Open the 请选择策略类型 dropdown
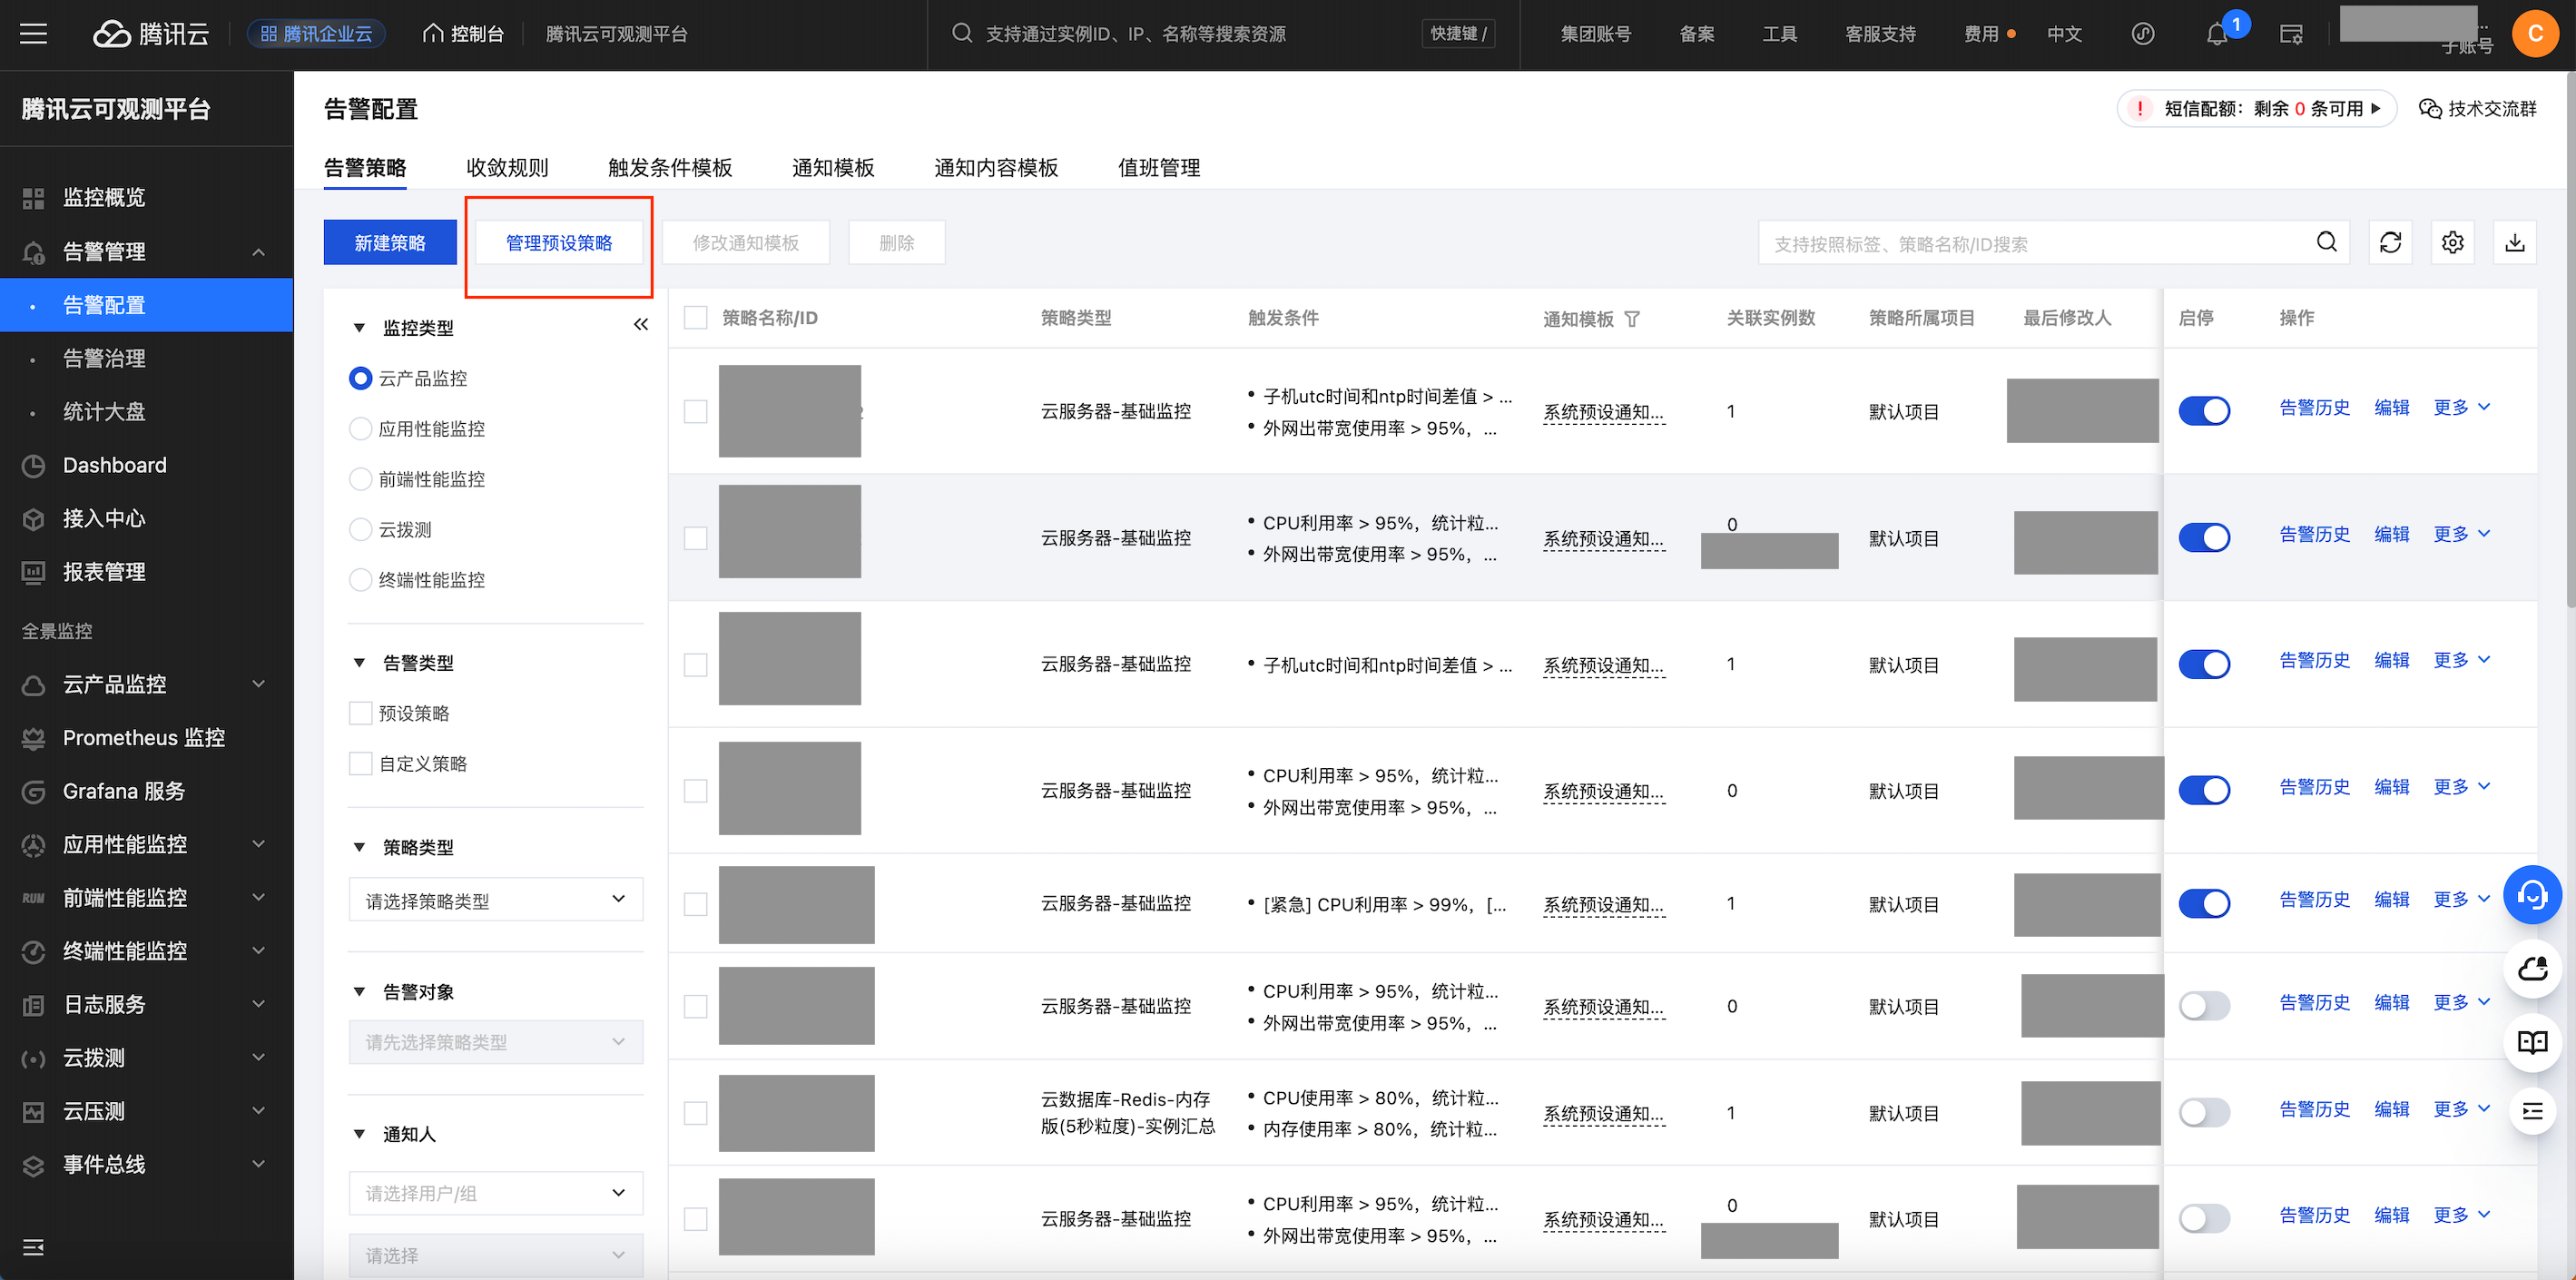The width and height of the screenshot is (2576, 1280). tap(495, 900)
